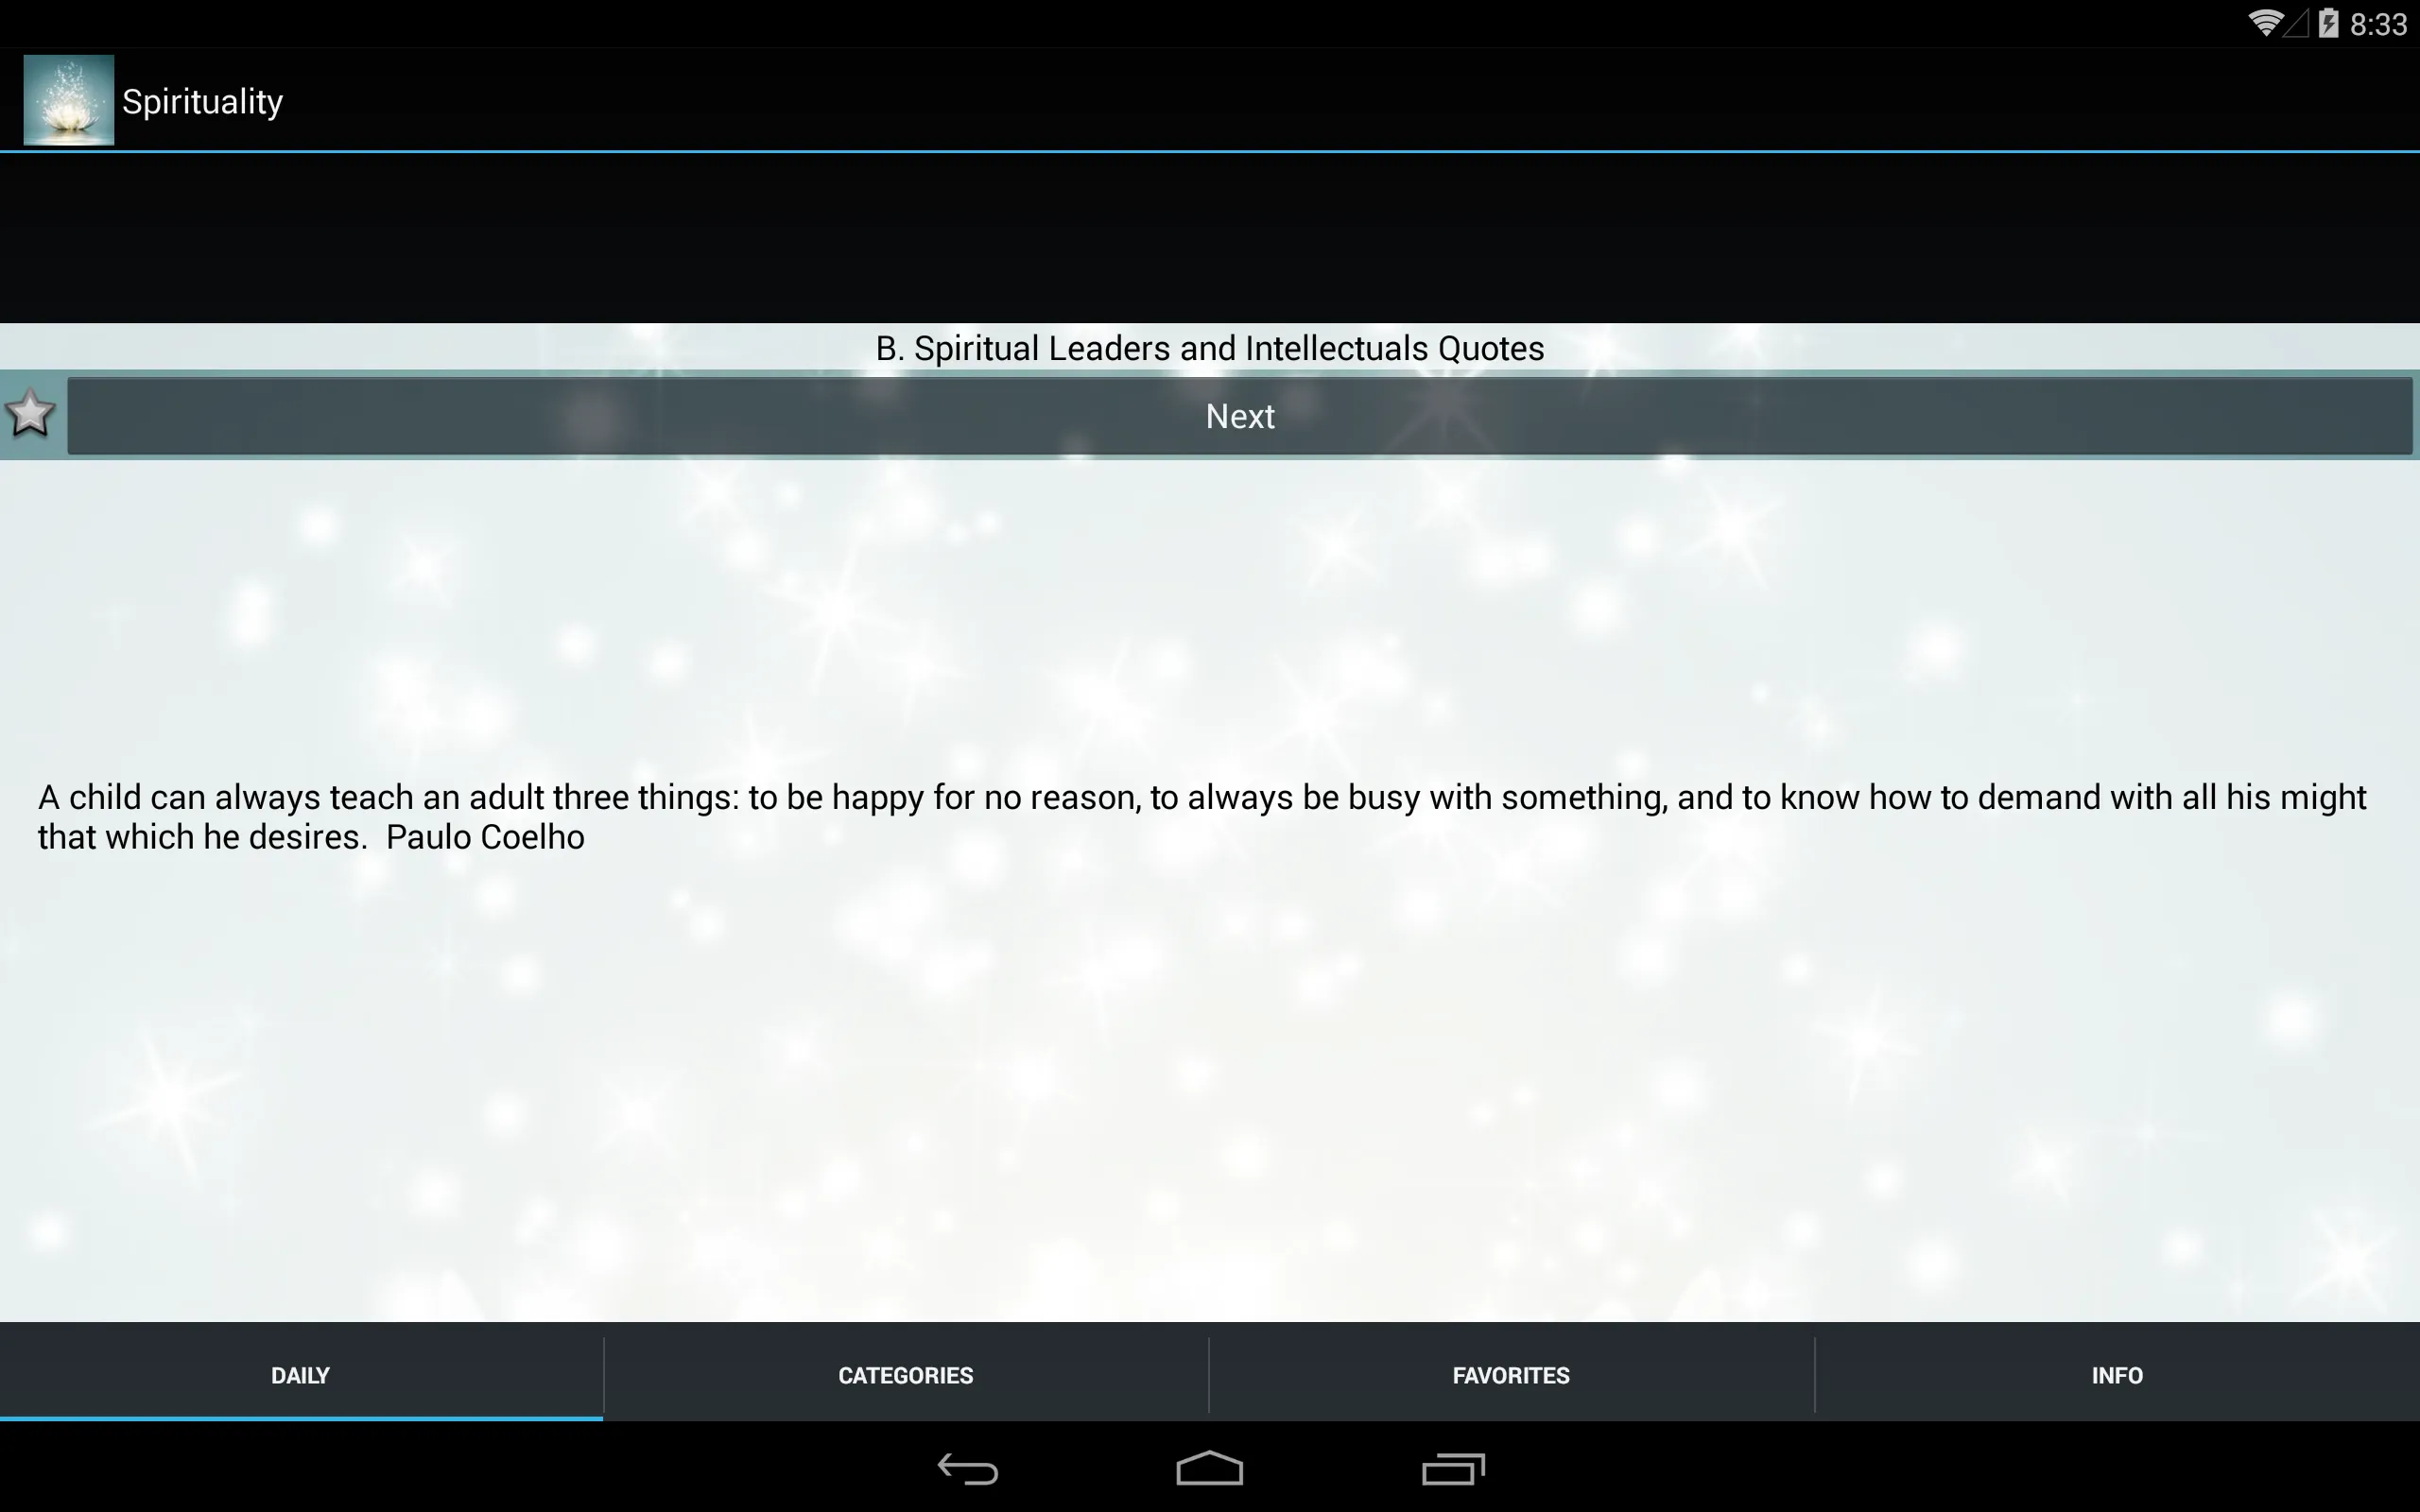Open the Spirituality app icon
This screenshot has height=1512, width=2420.
[x=70, y=99]
